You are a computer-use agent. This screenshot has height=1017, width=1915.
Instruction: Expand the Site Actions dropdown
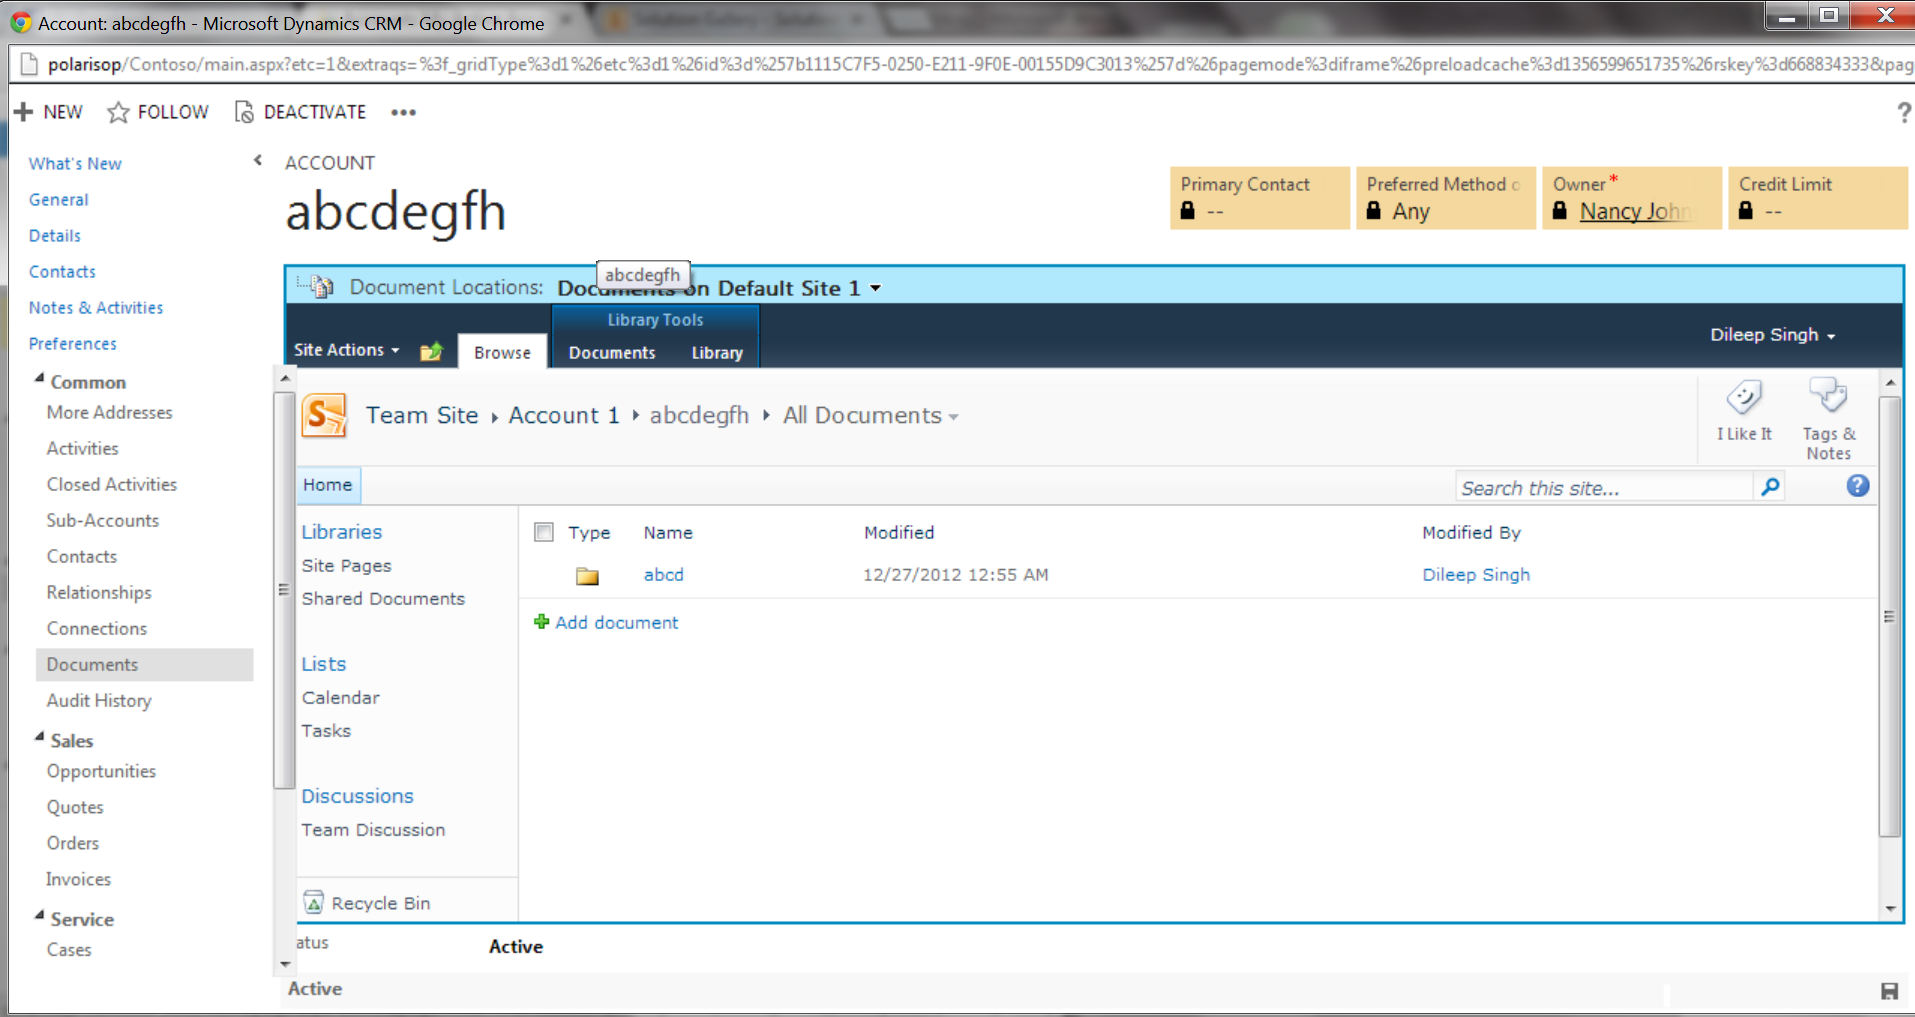(x=346, y=350)
